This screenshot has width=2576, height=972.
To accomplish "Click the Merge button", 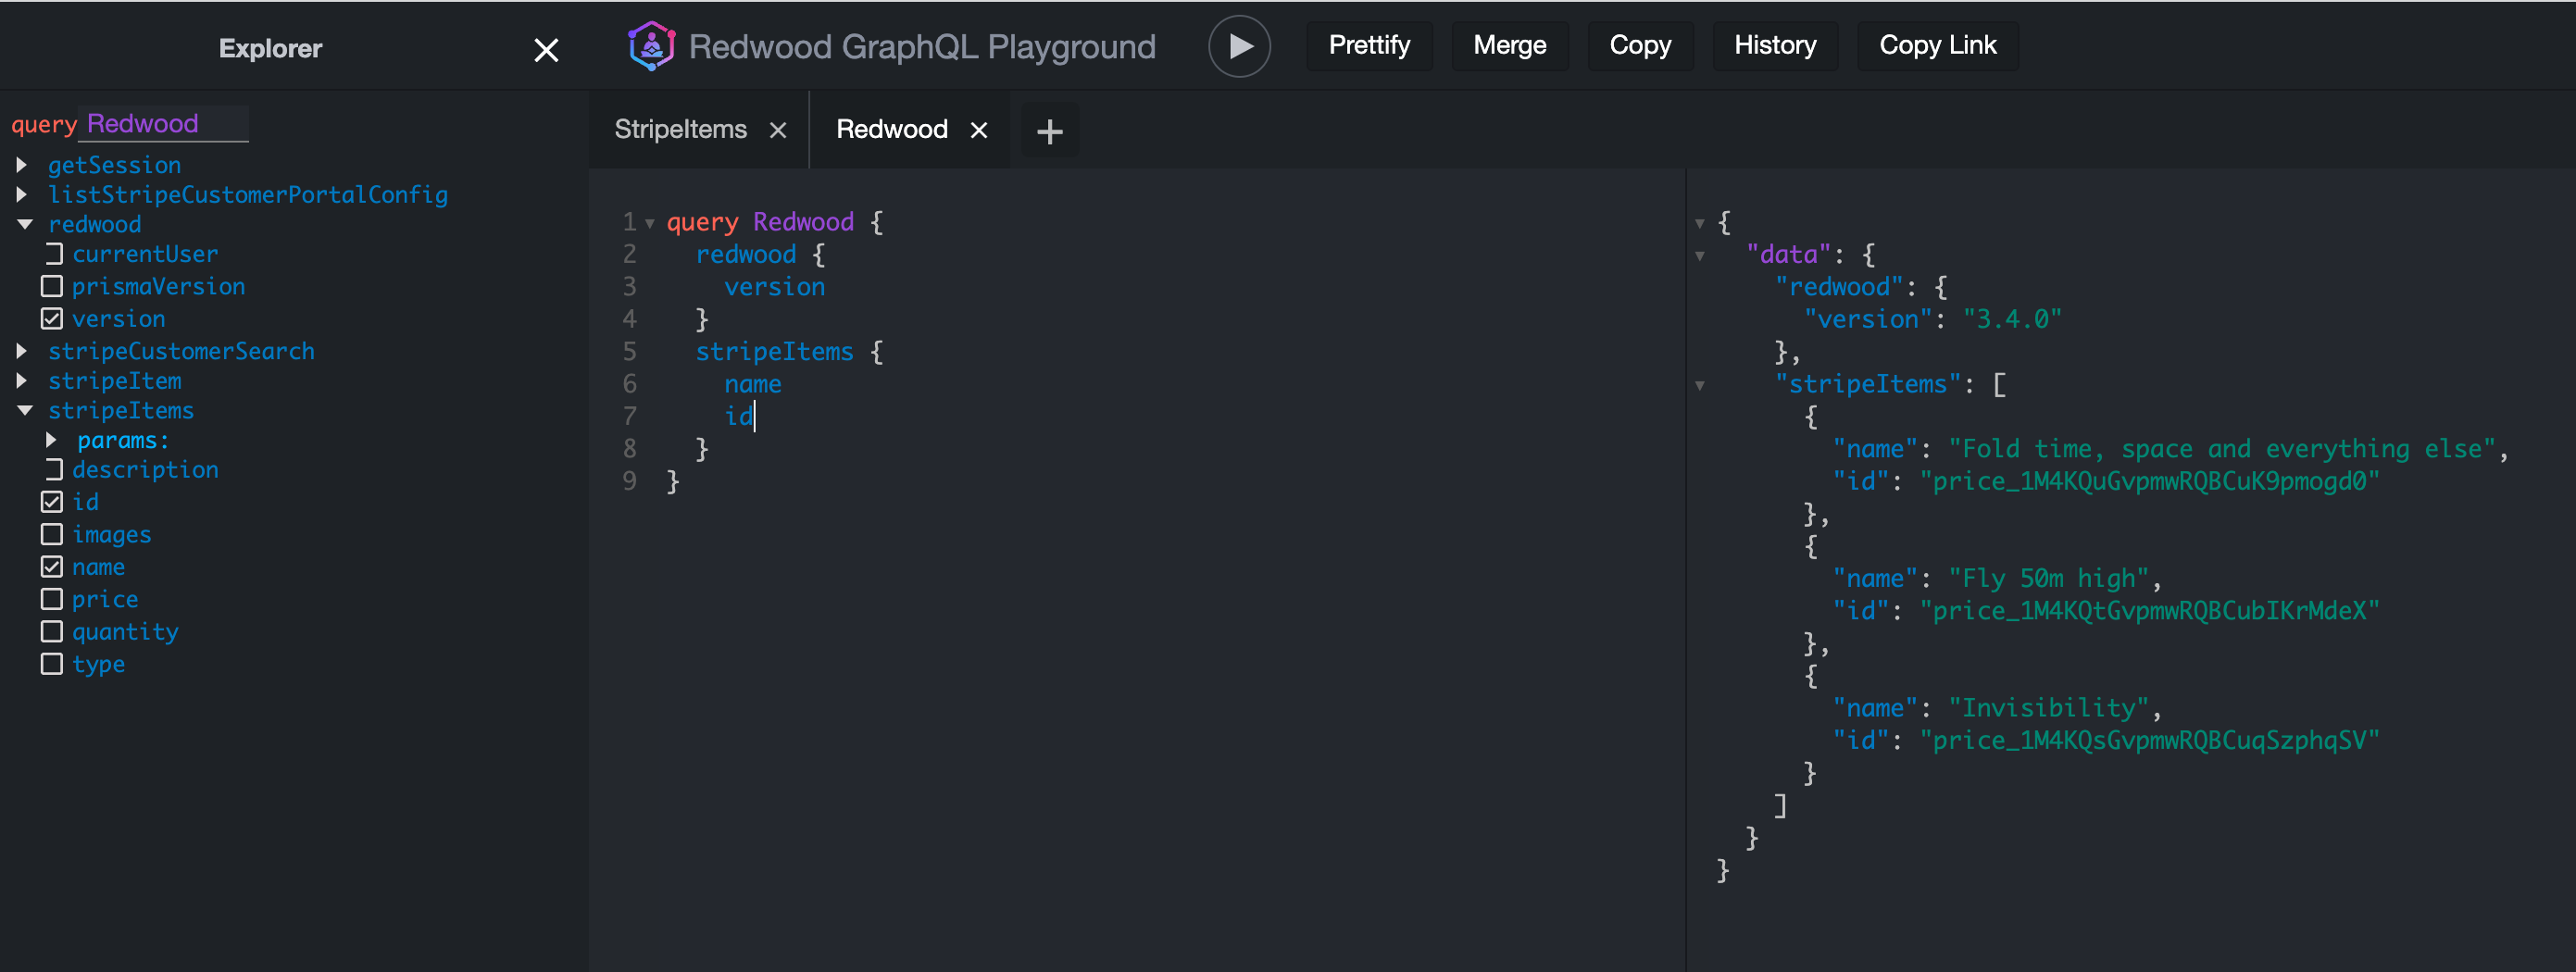I will point(1510,46).
